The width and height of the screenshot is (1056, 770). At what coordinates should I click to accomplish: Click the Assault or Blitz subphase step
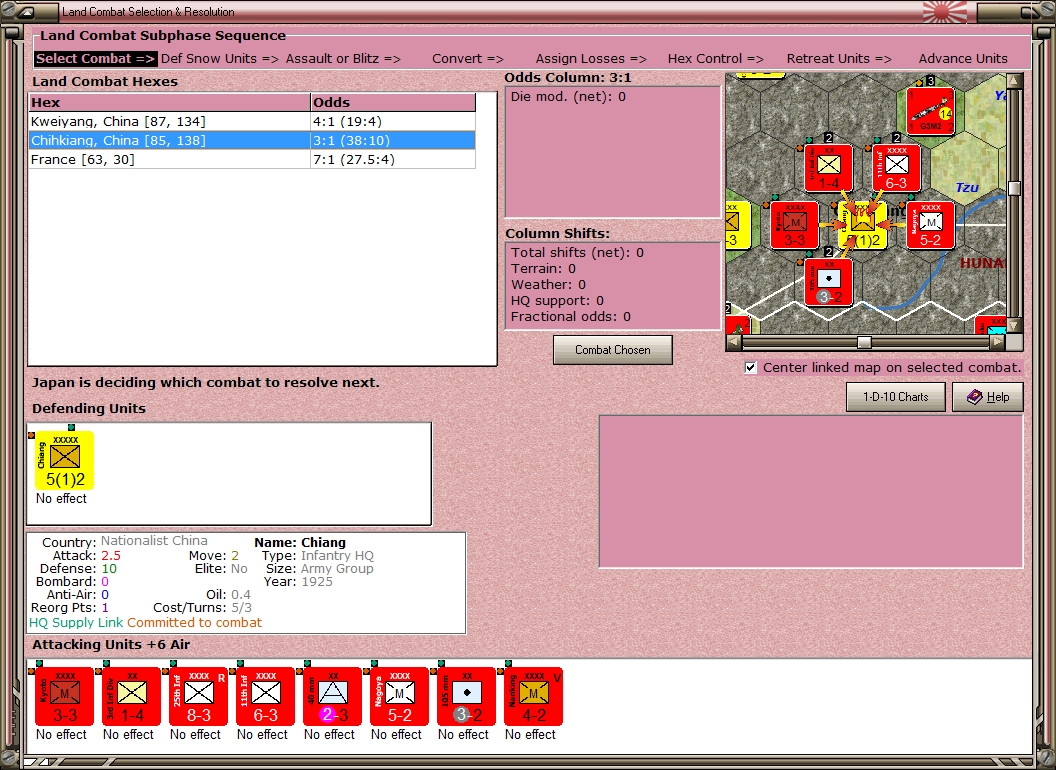[x=343, y=59]
